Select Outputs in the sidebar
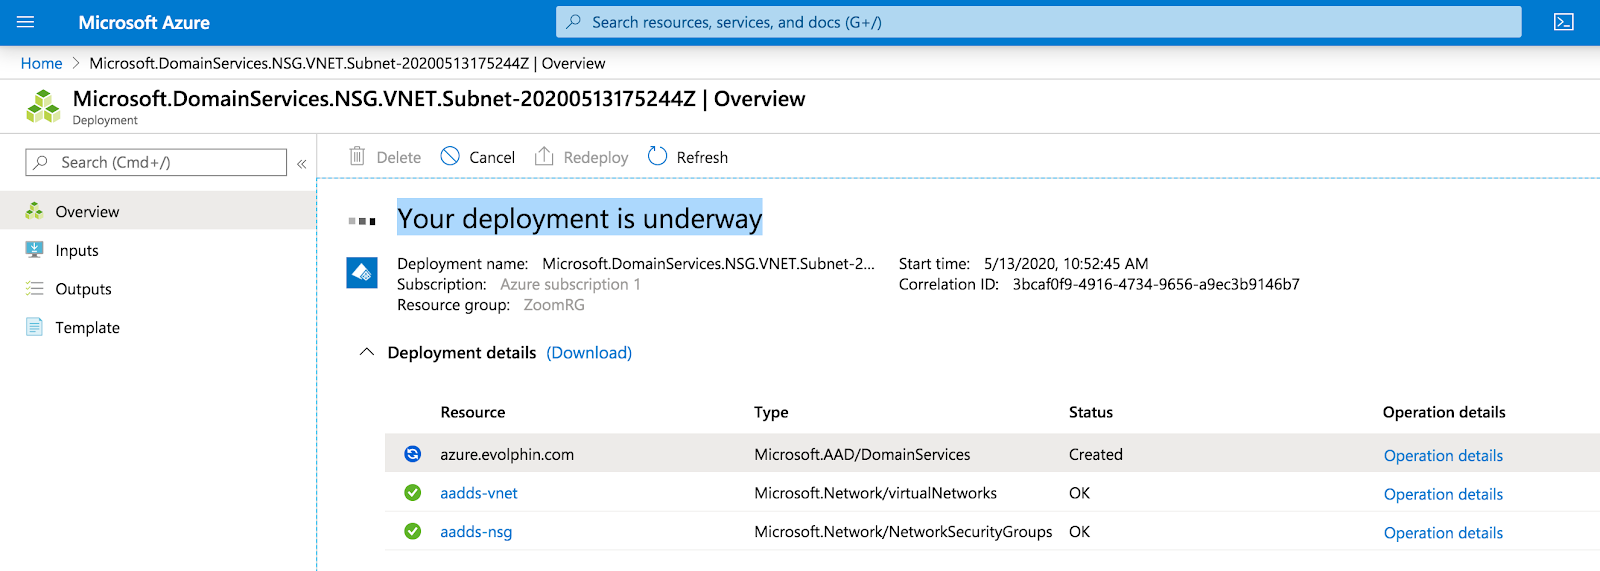The height and width of the screenshot is (571, 1600). point(83,289)
